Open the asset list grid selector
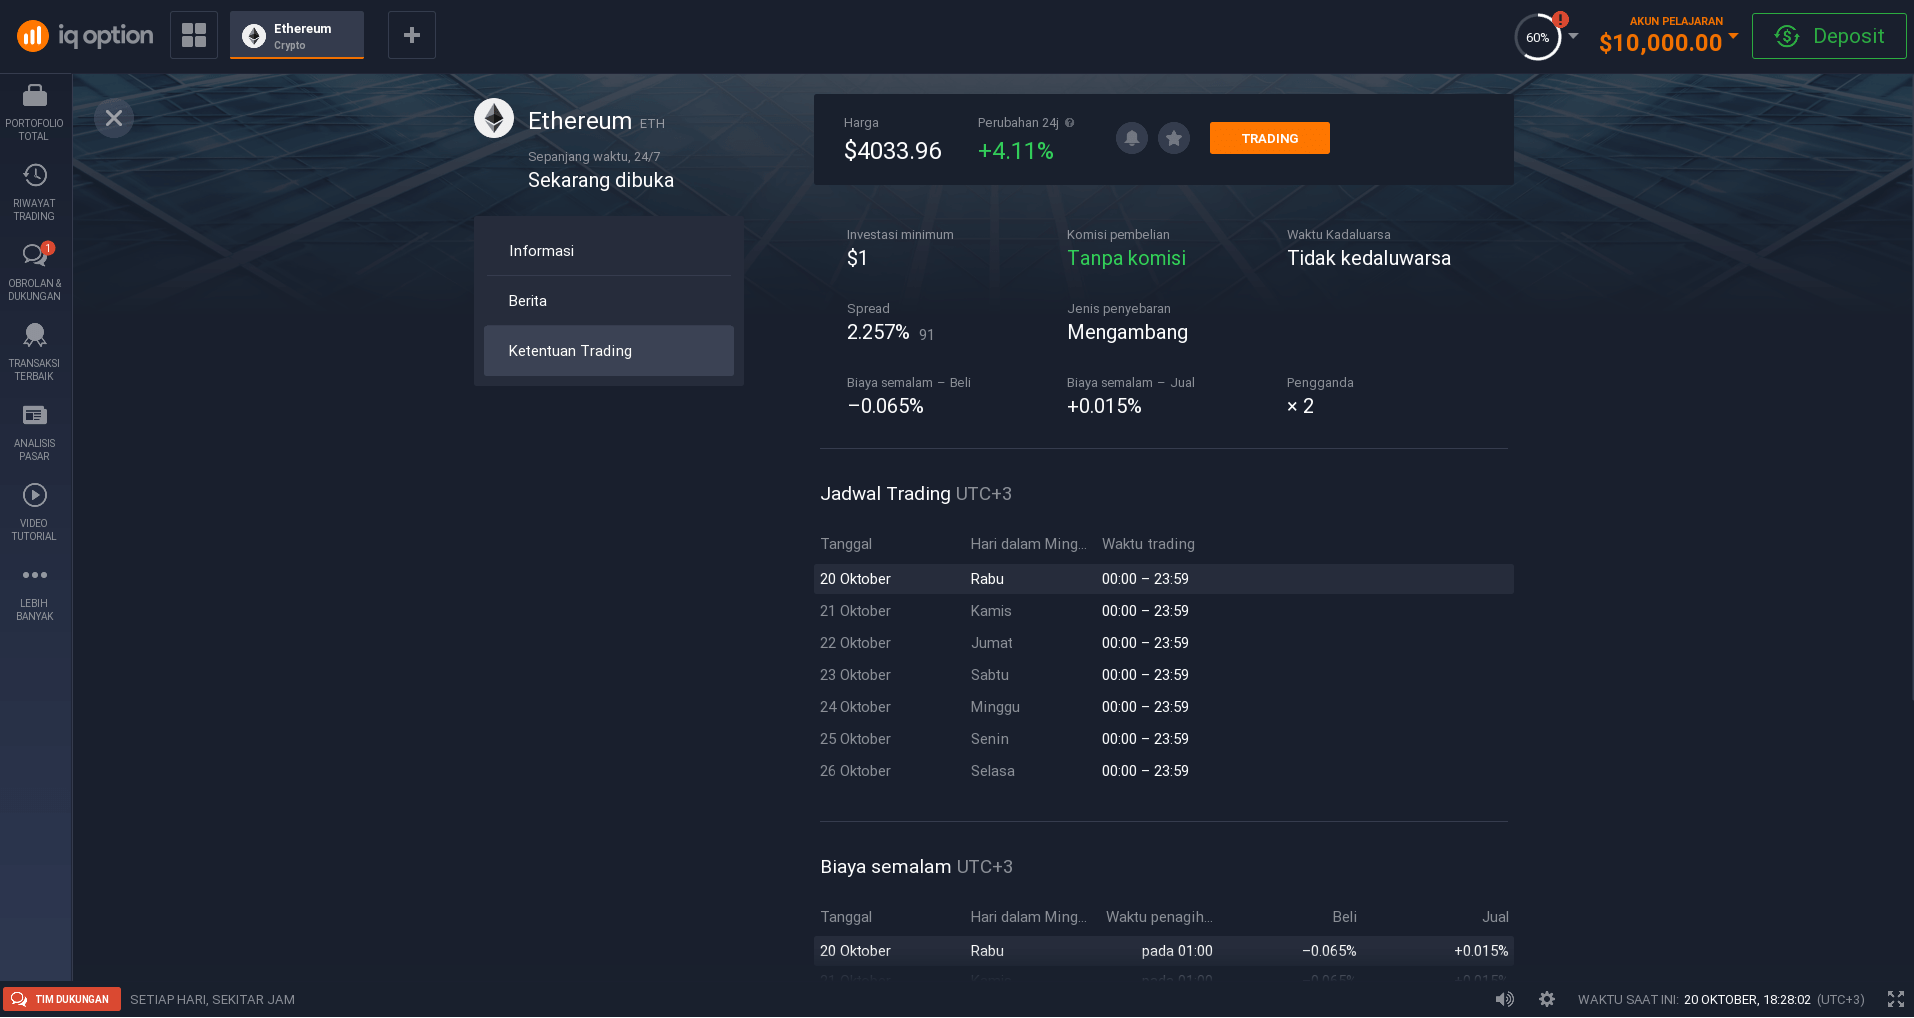Image resolution: width=1914 pixels, height=1018 pixels. (193, 34)
